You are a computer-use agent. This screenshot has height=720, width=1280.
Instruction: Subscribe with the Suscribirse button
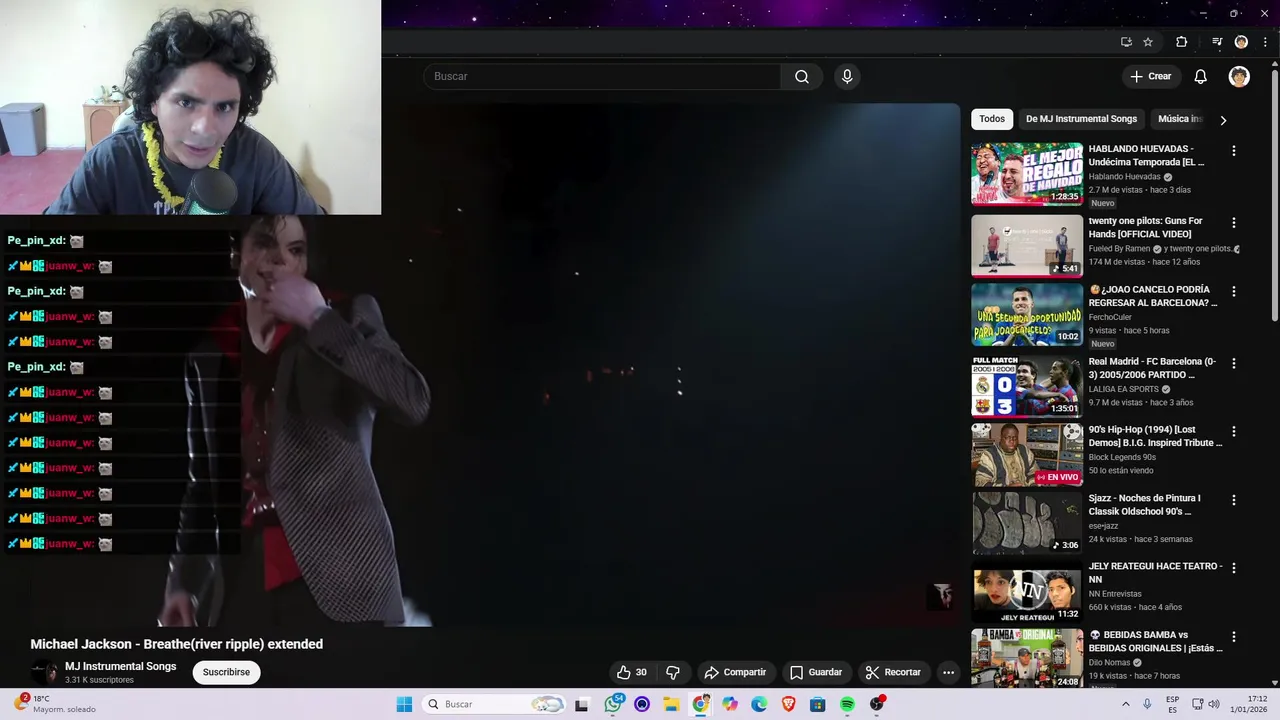[226, 672]
